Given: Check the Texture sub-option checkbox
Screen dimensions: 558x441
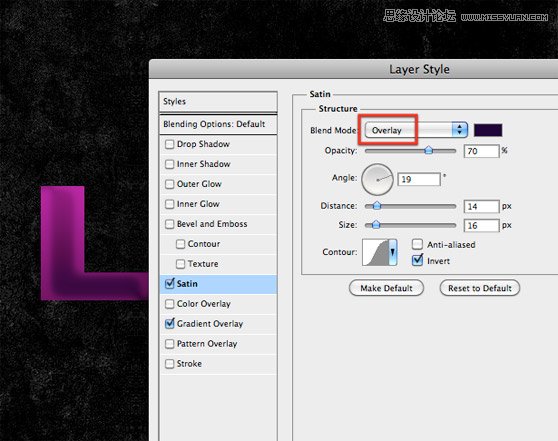Looking at the screenshot, I should [180, 264].
